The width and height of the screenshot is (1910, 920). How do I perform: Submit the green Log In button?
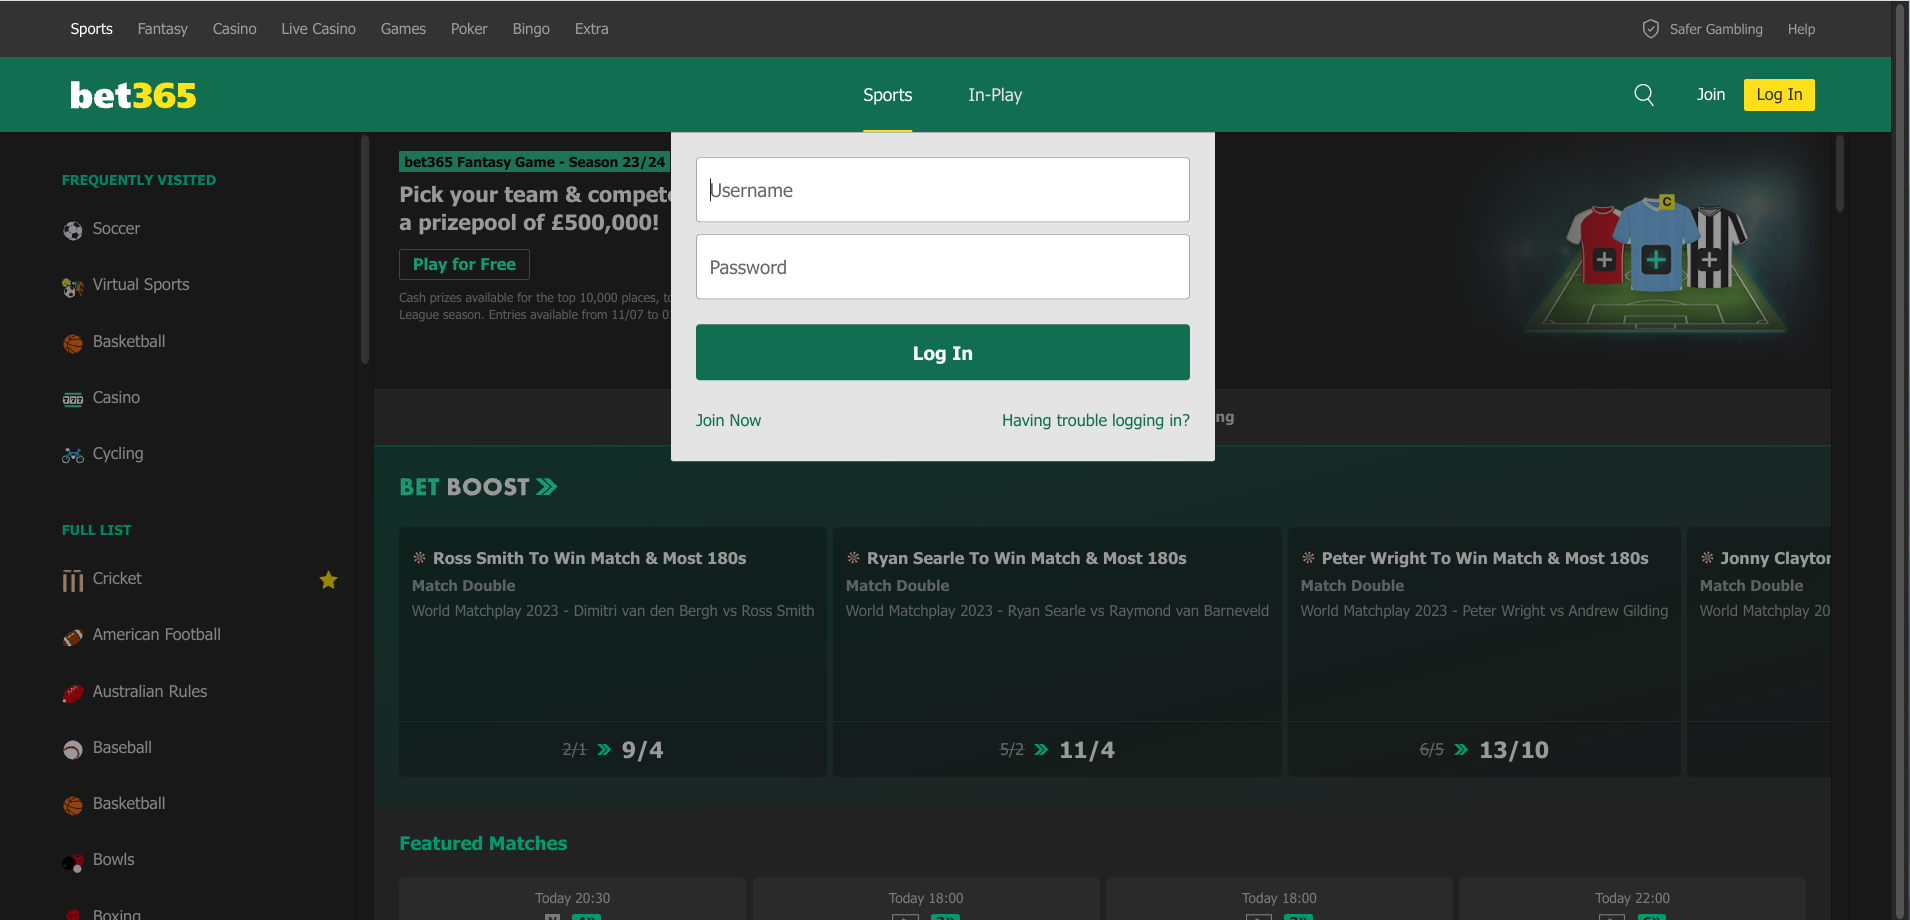[x=943, y=352]
